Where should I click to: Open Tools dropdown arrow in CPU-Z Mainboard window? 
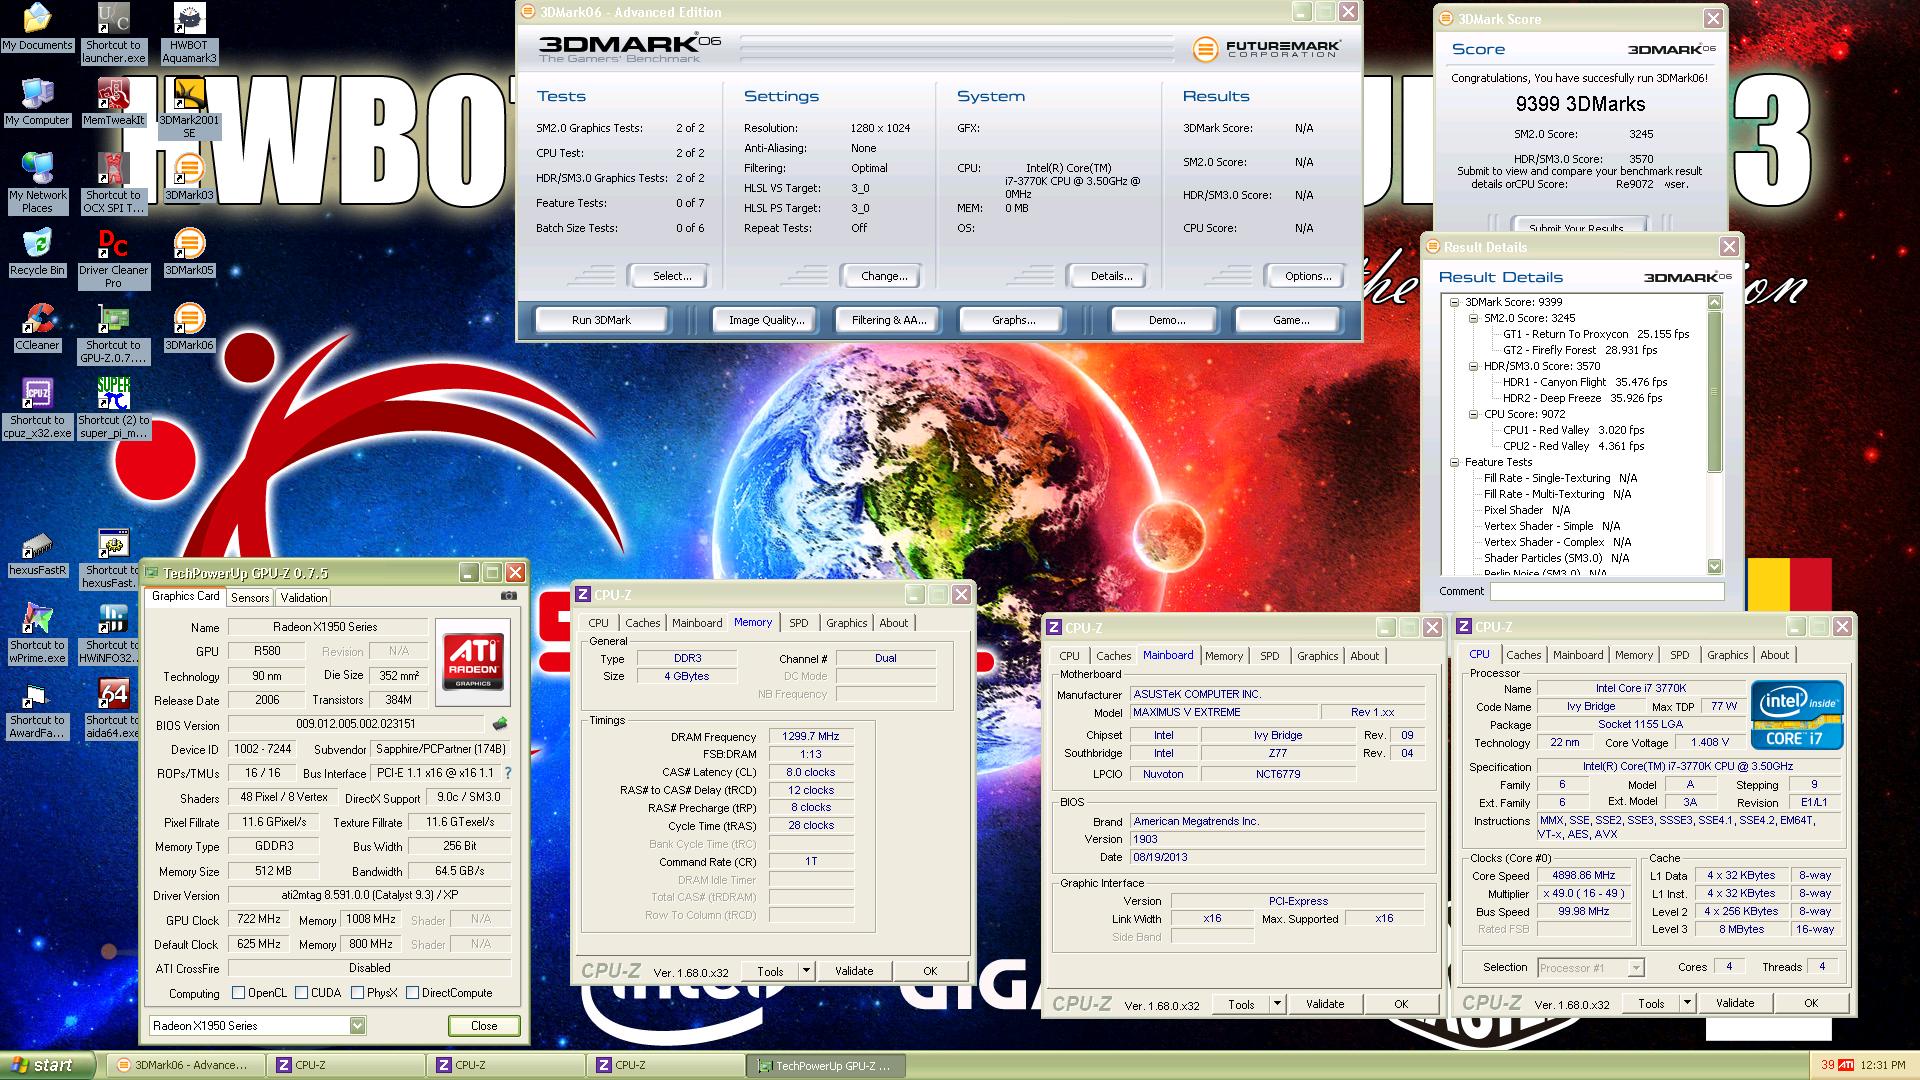[x=1276, y=1004]
